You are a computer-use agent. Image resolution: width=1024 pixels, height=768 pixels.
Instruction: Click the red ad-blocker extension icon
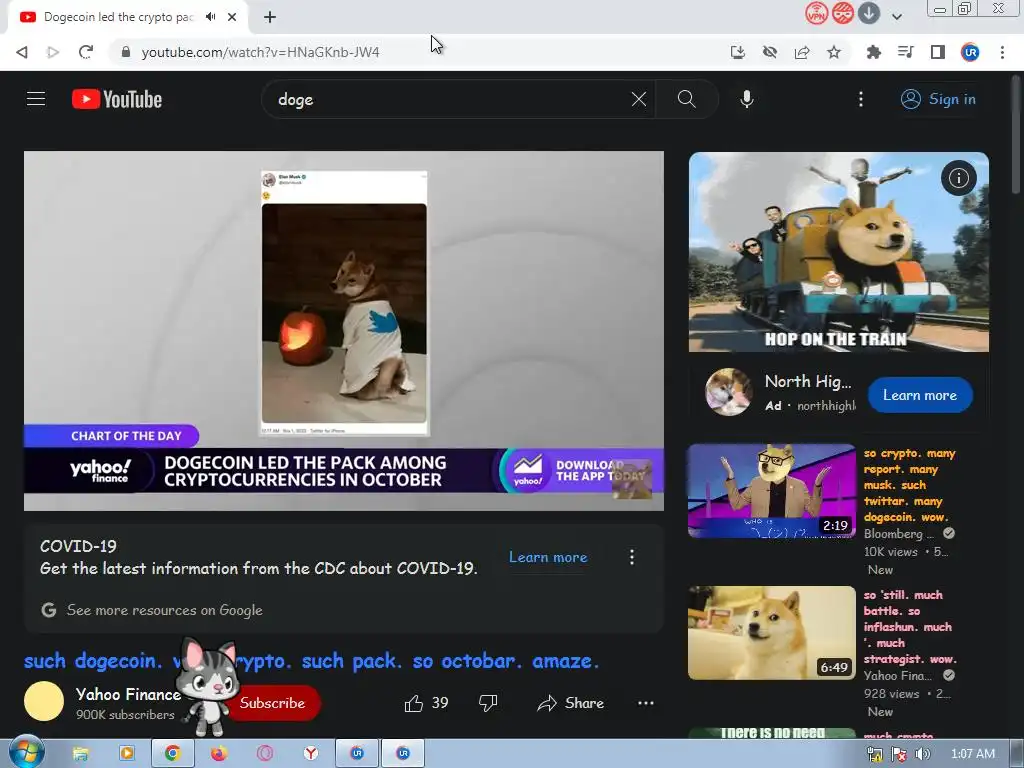[x=842, y=13]
